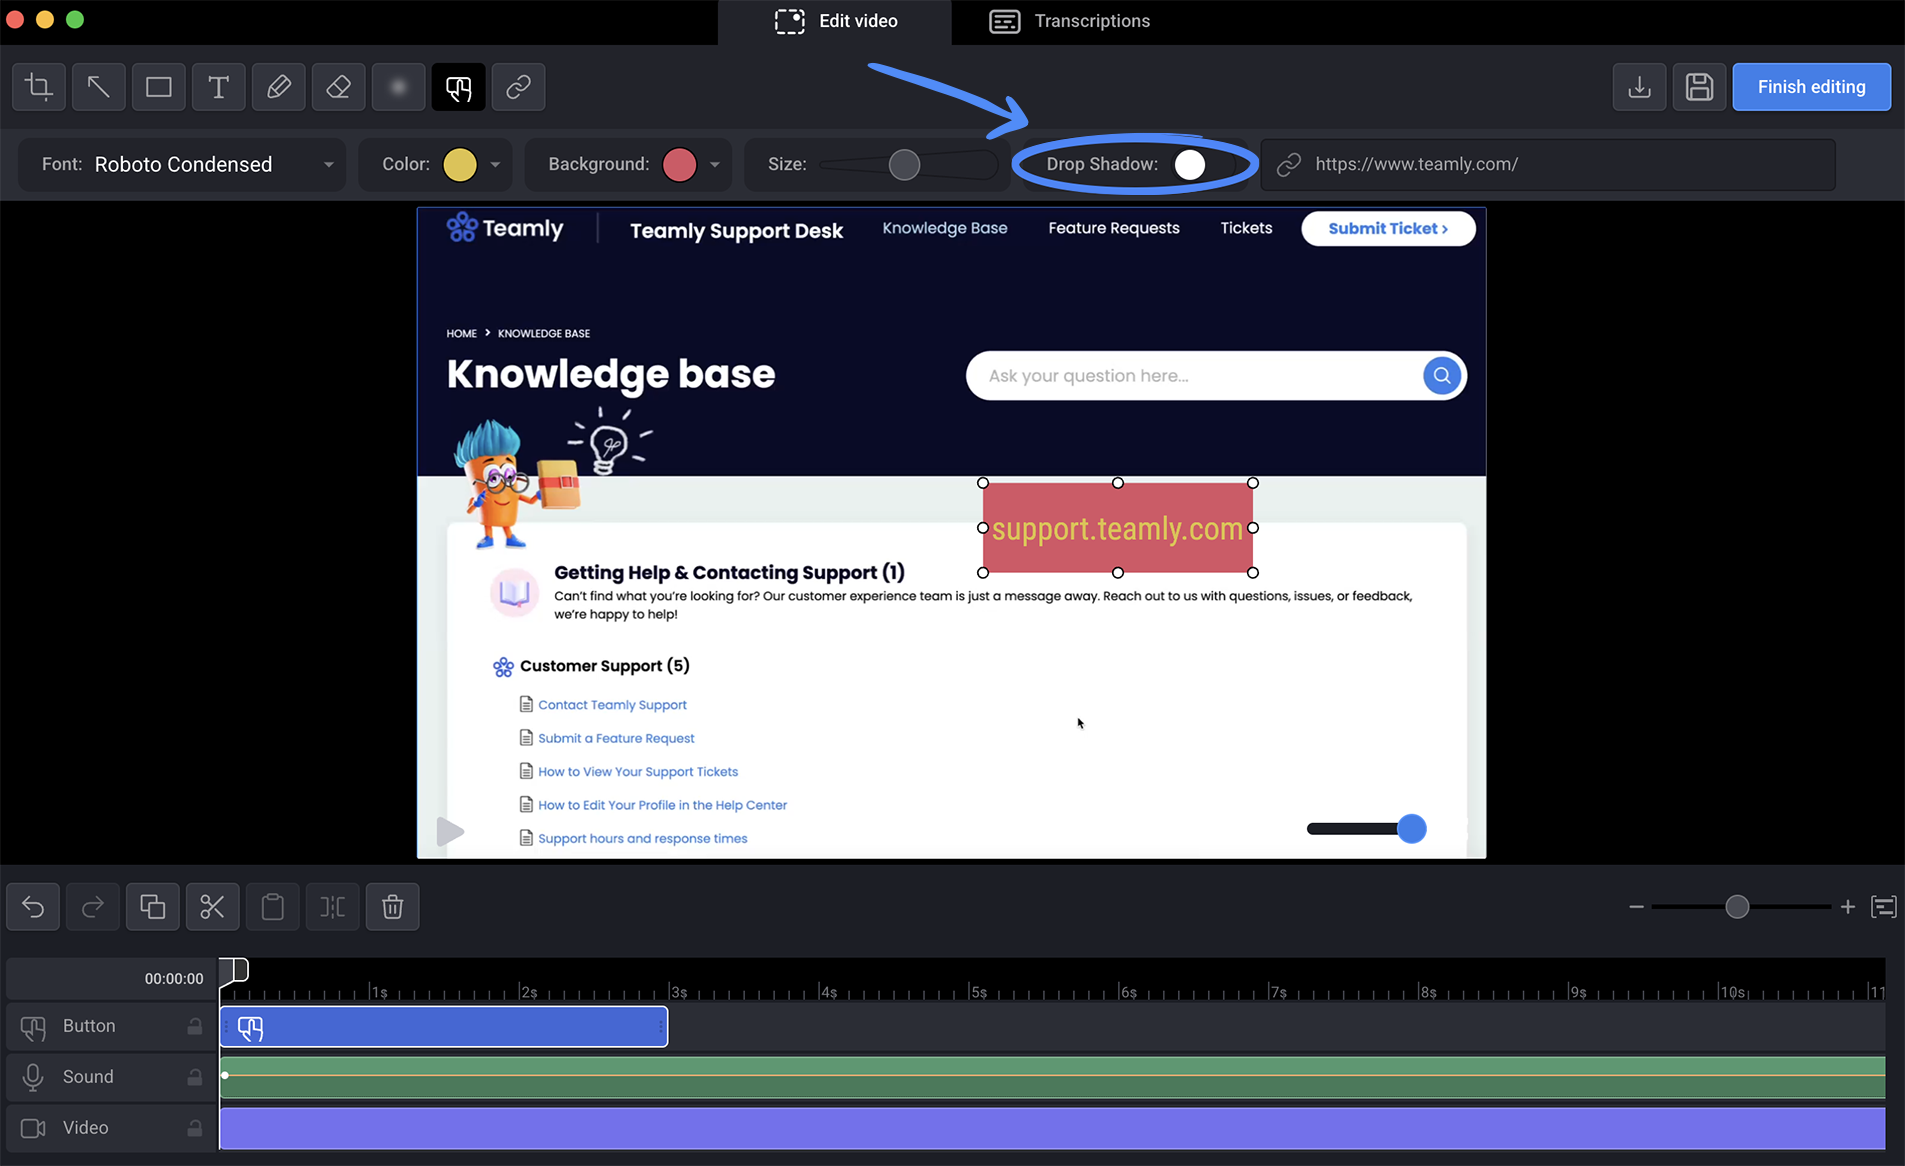1905x1166 pixels.
Task: Click the timeline playhead marker
Action: coord(233,970)
